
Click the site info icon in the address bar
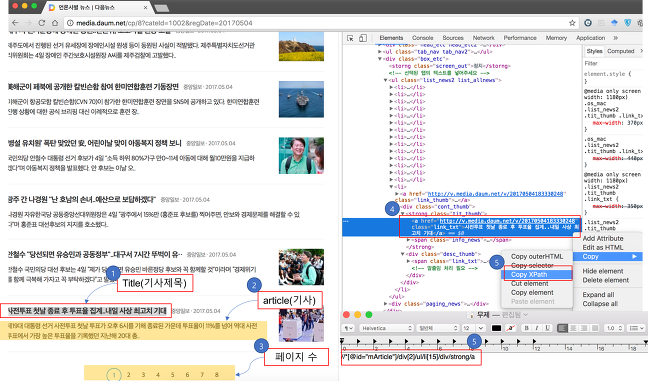(x=70, y=23)
